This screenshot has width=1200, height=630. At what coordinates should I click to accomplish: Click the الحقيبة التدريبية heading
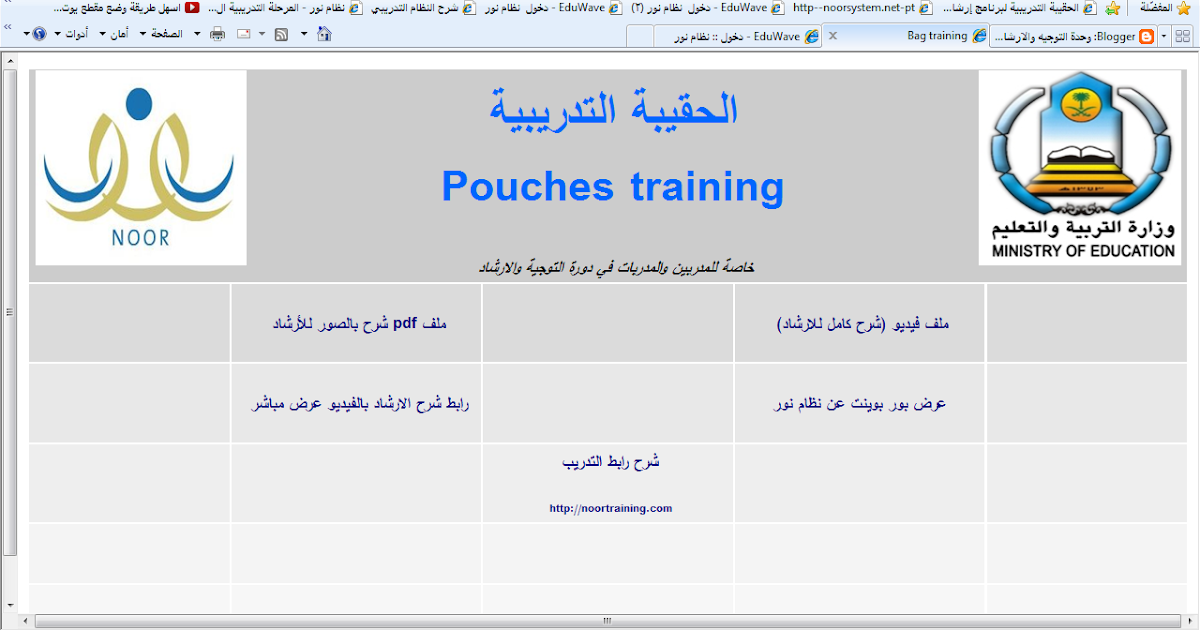click(614, 108)
